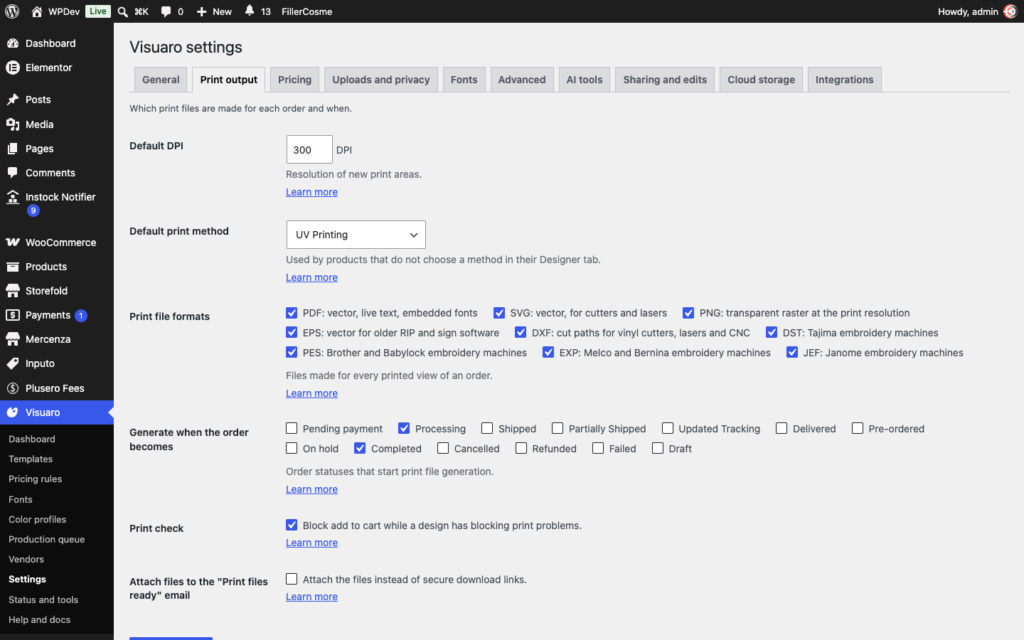This screenshot has height=640, width=1024.
Task: Switch to the AI tools tab
Action: [x=584, y=80]
